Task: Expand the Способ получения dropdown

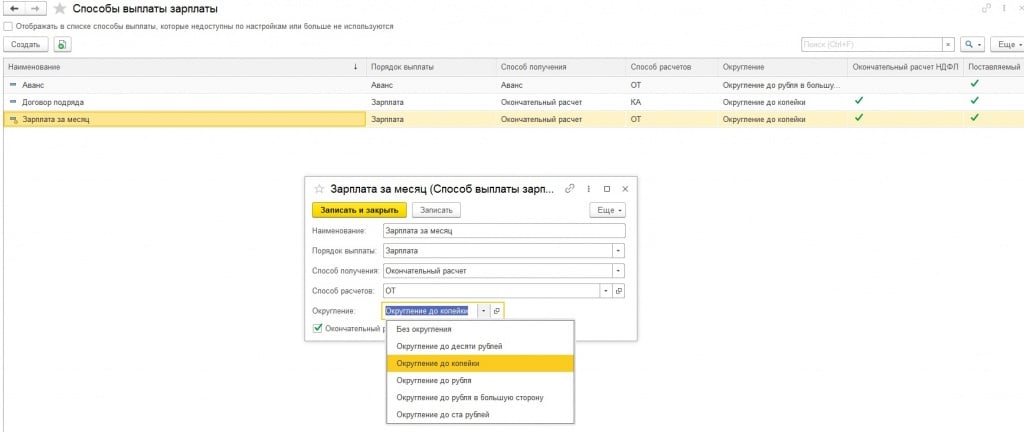Action: click(618, 271)
